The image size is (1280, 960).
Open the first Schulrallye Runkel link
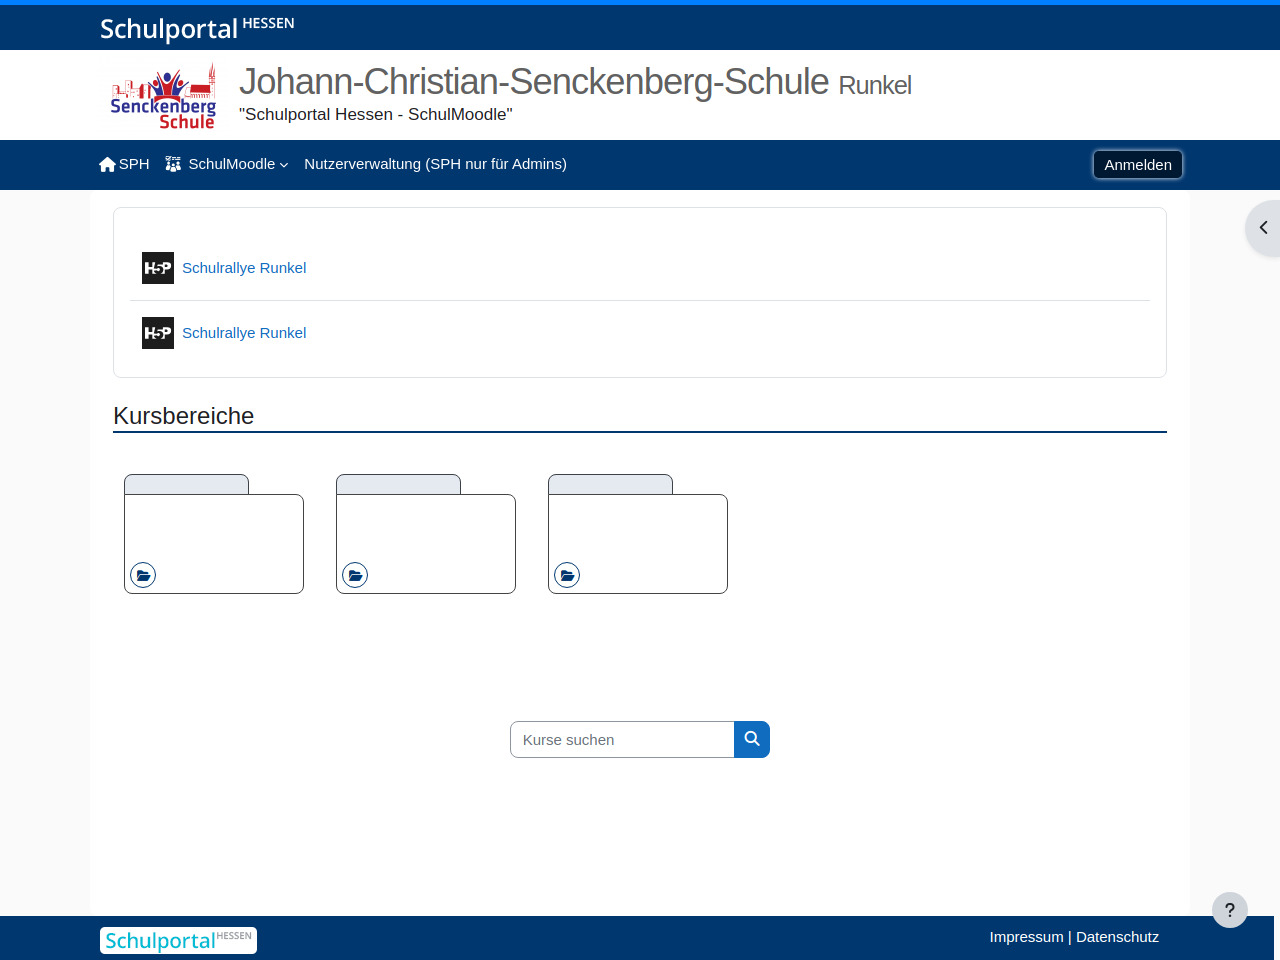point(244,268)
